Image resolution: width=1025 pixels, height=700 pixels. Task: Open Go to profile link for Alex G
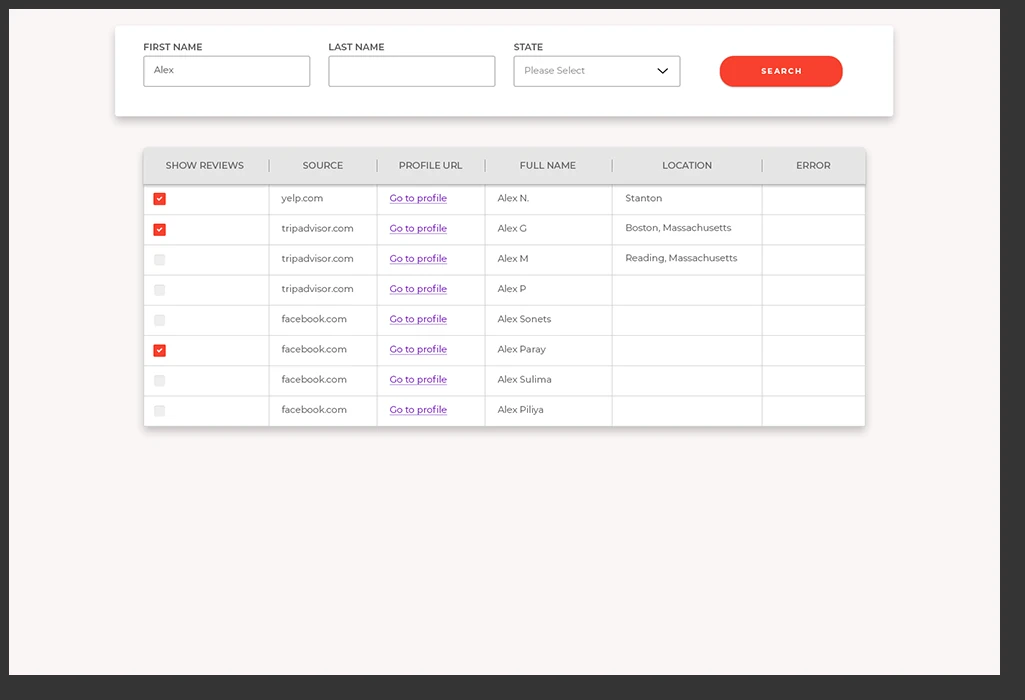[x=418, y=228]
